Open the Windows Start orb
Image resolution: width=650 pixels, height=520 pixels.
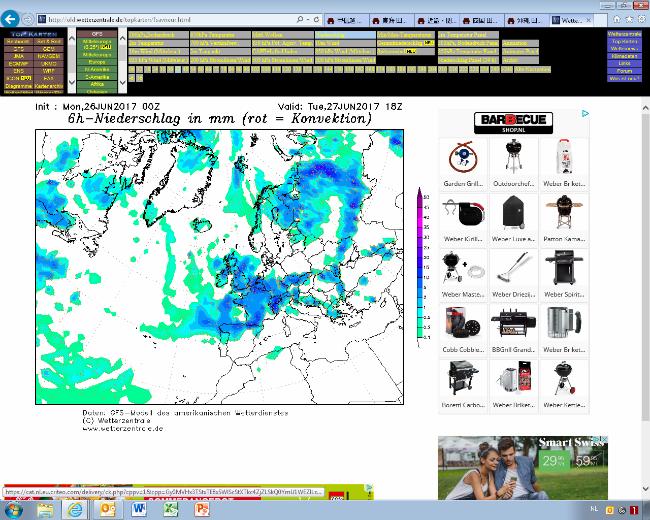tap(12, 510)
